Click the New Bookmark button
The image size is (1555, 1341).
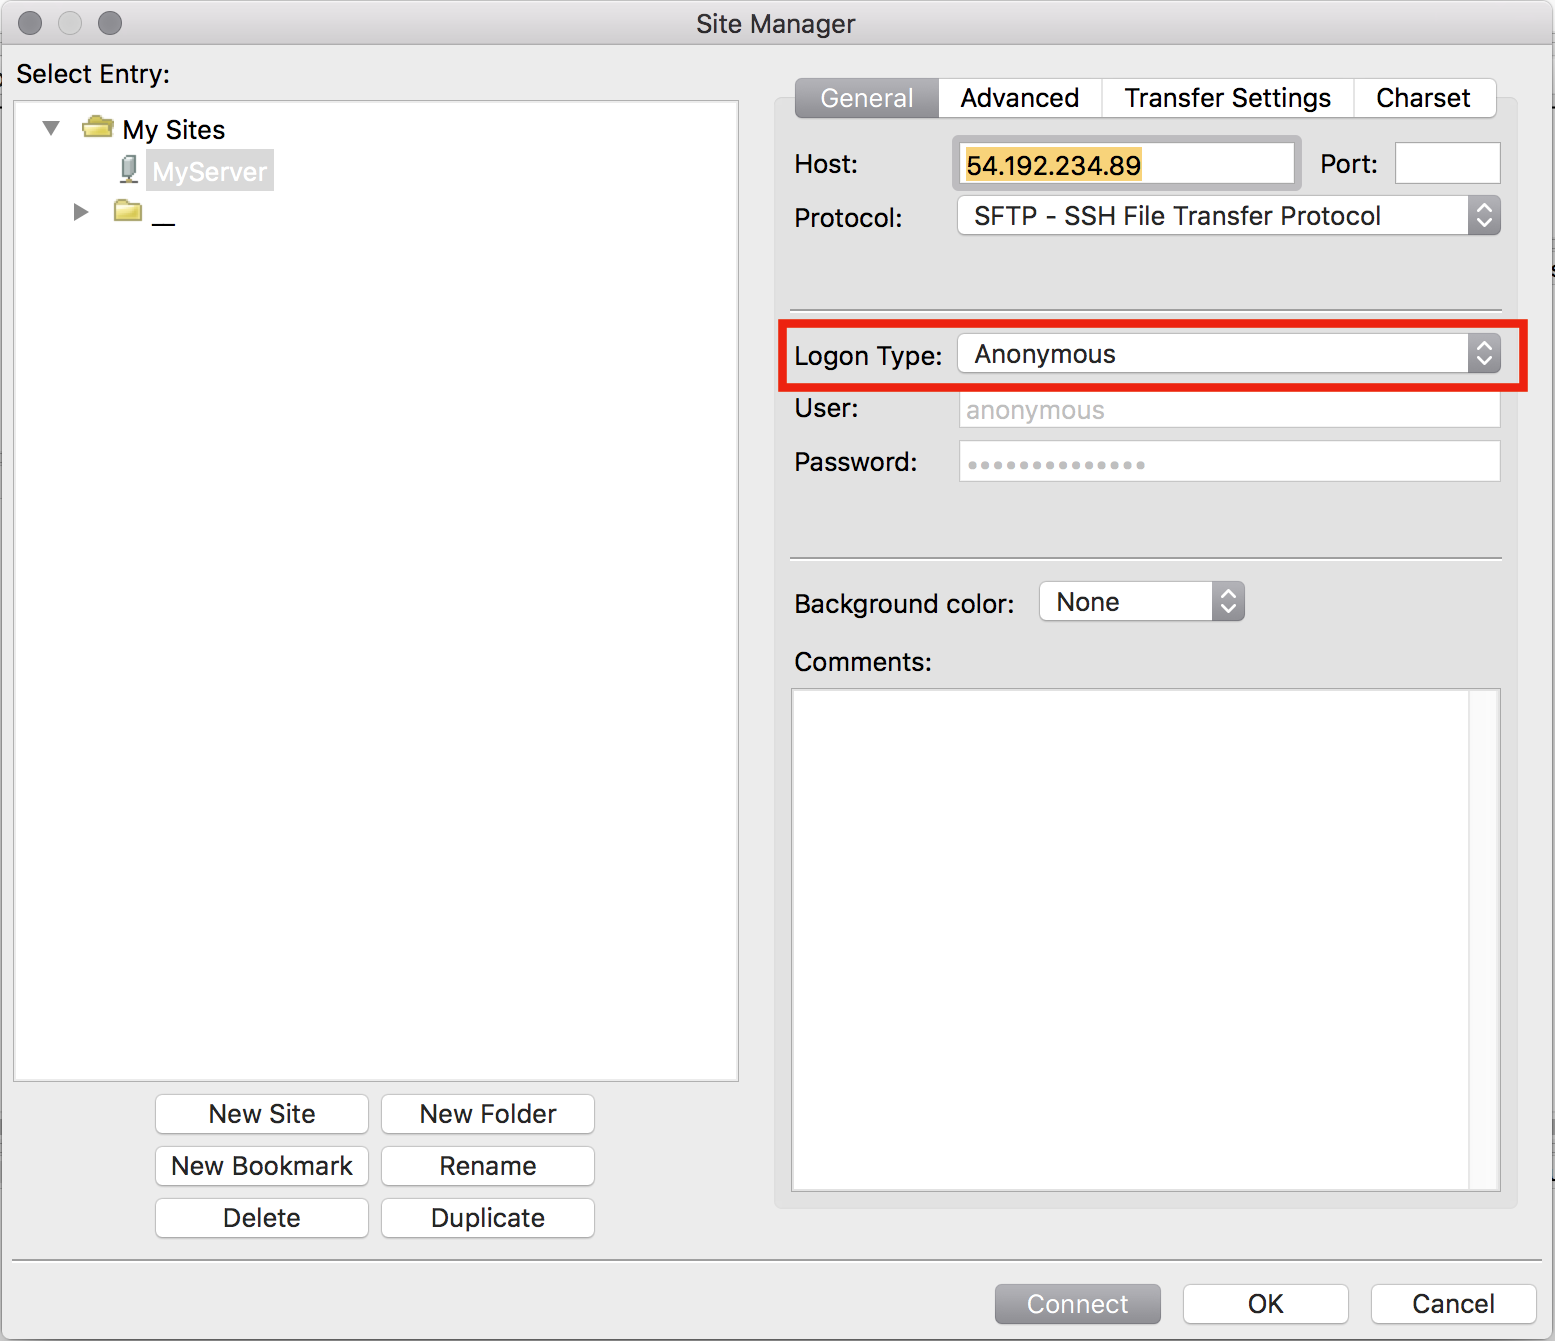261,1165
